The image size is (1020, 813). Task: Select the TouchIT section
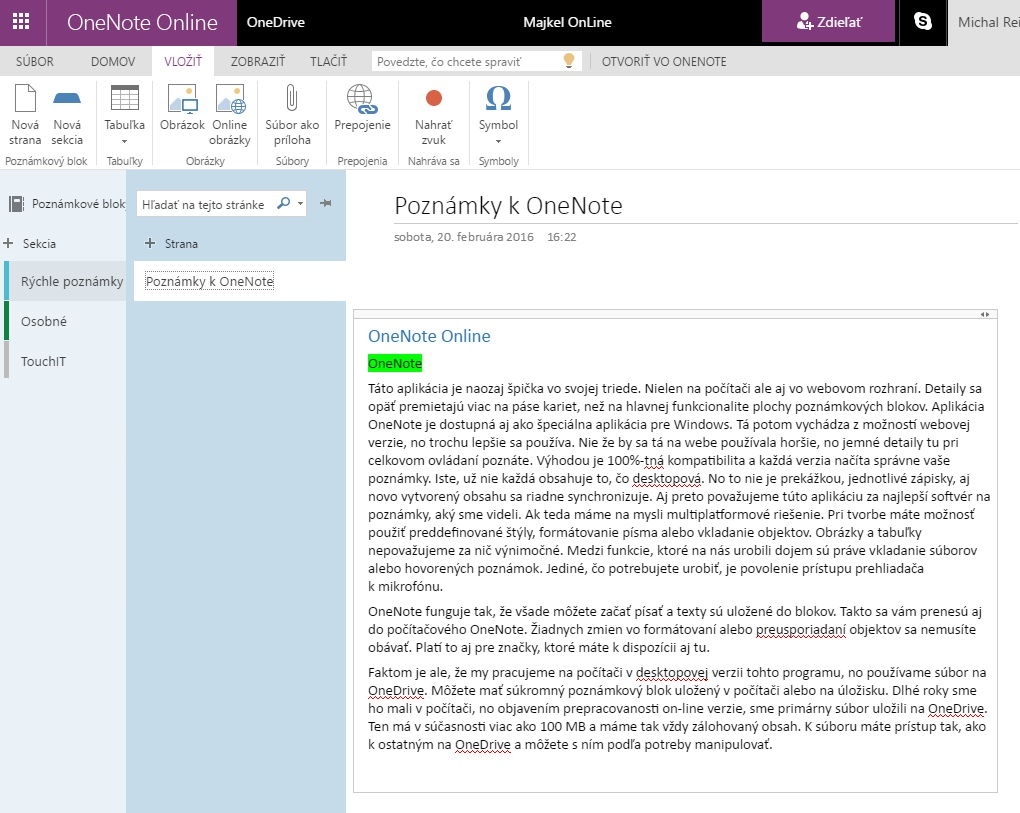pos(44,361)
